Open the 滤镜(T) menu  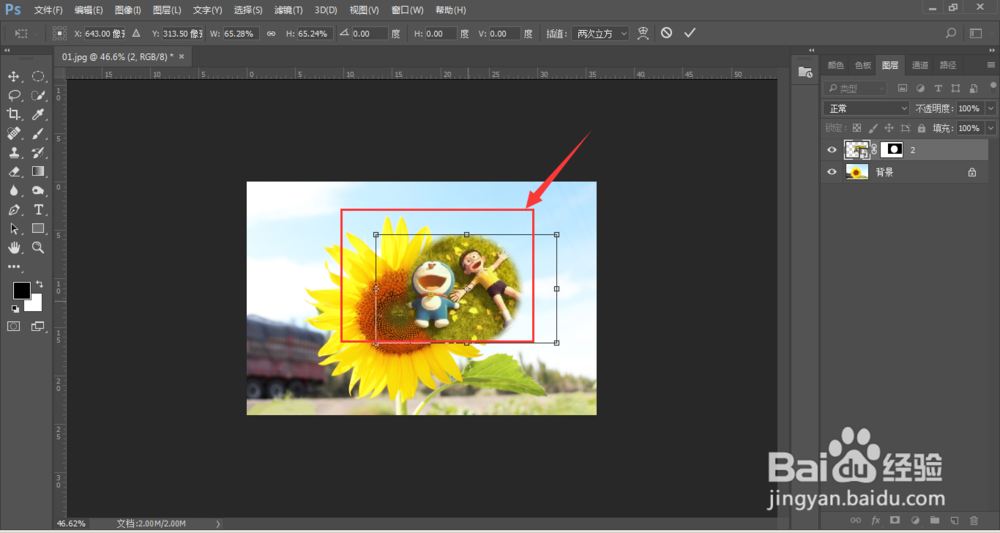[x=288, y=10]
